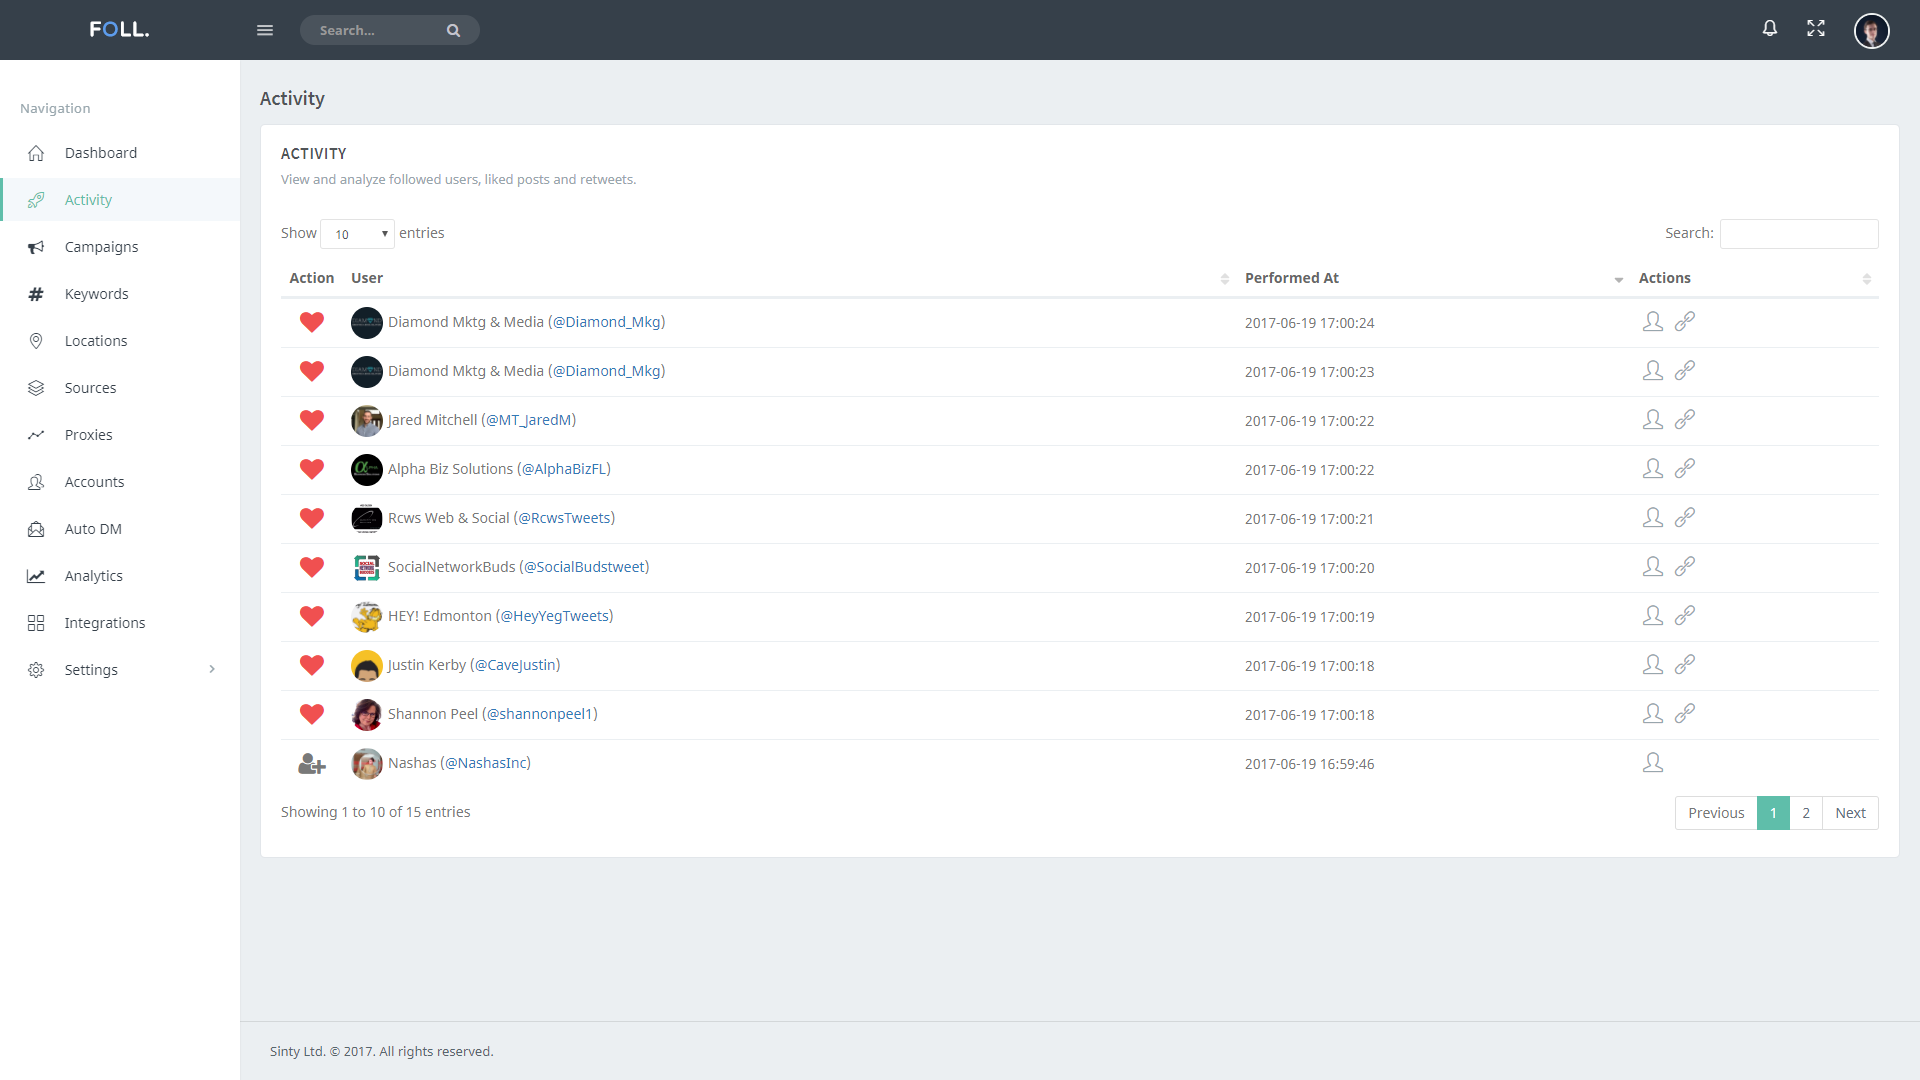The width and height of the screenshot is (1920, 1080).
Task: Open the @CaveJustin user link
Action: [x=515, y=665]
